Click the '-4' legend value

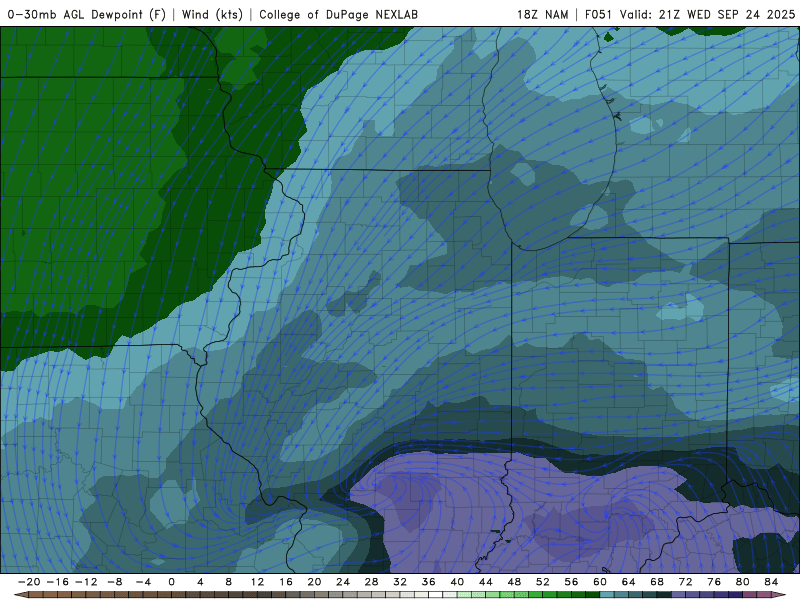pos(143,582)
